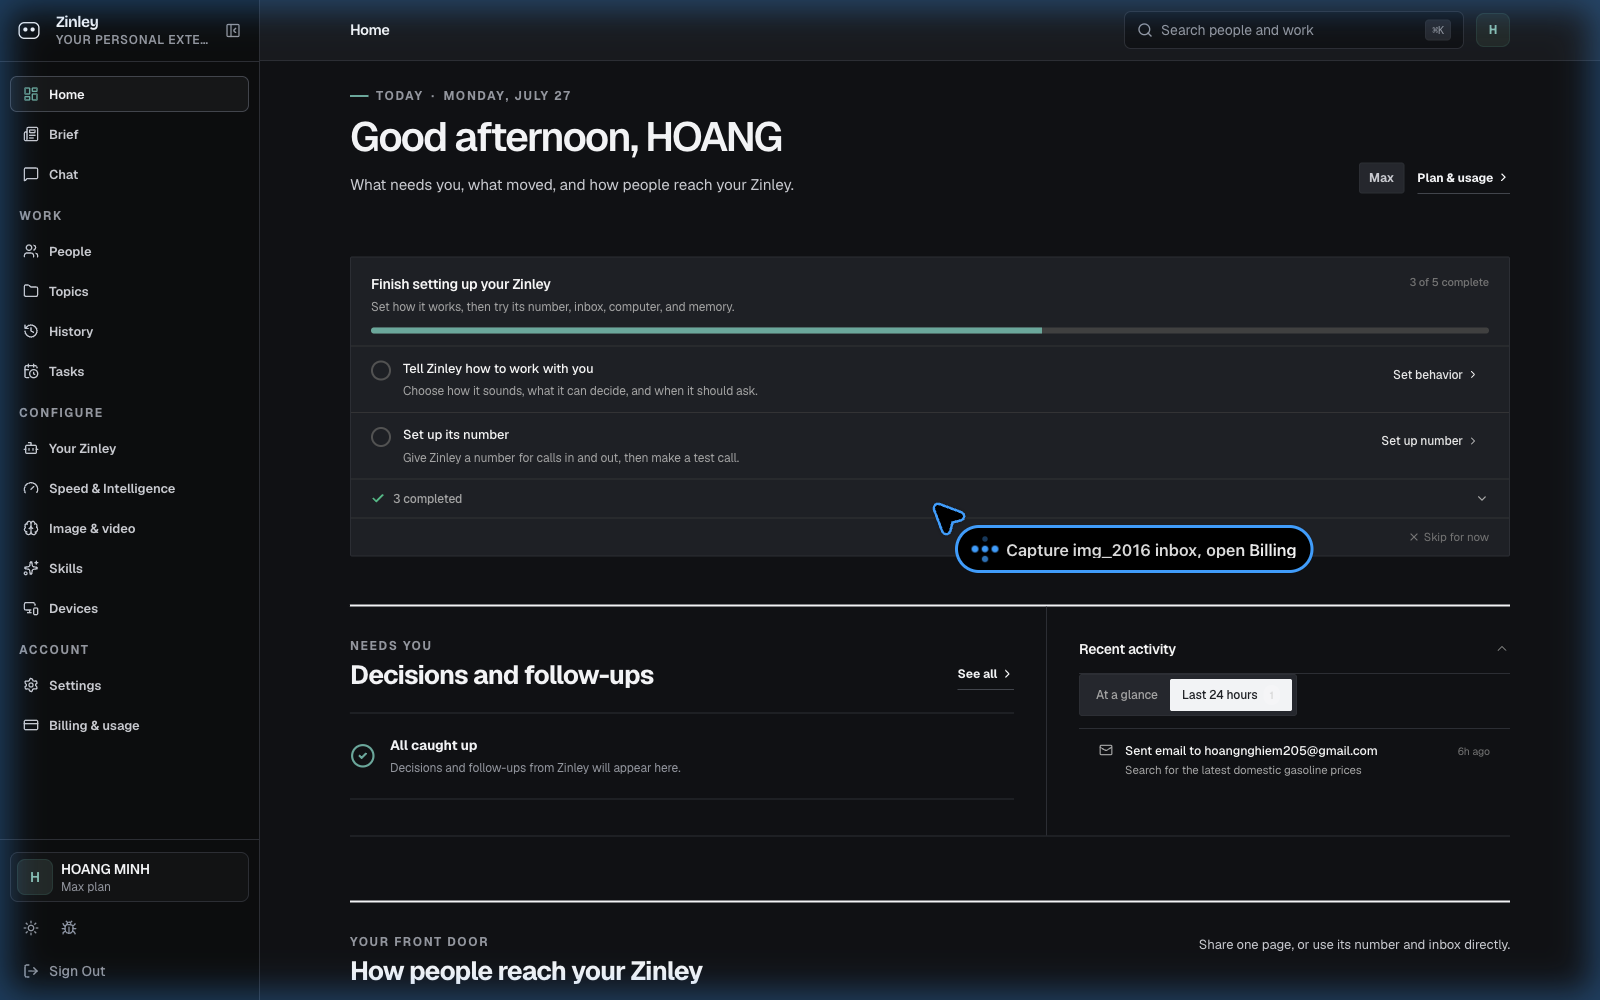The width and height of the screenshot is (1600, 1000).
Task: Tick the circle for Set up its number
Action: point(381,437)
